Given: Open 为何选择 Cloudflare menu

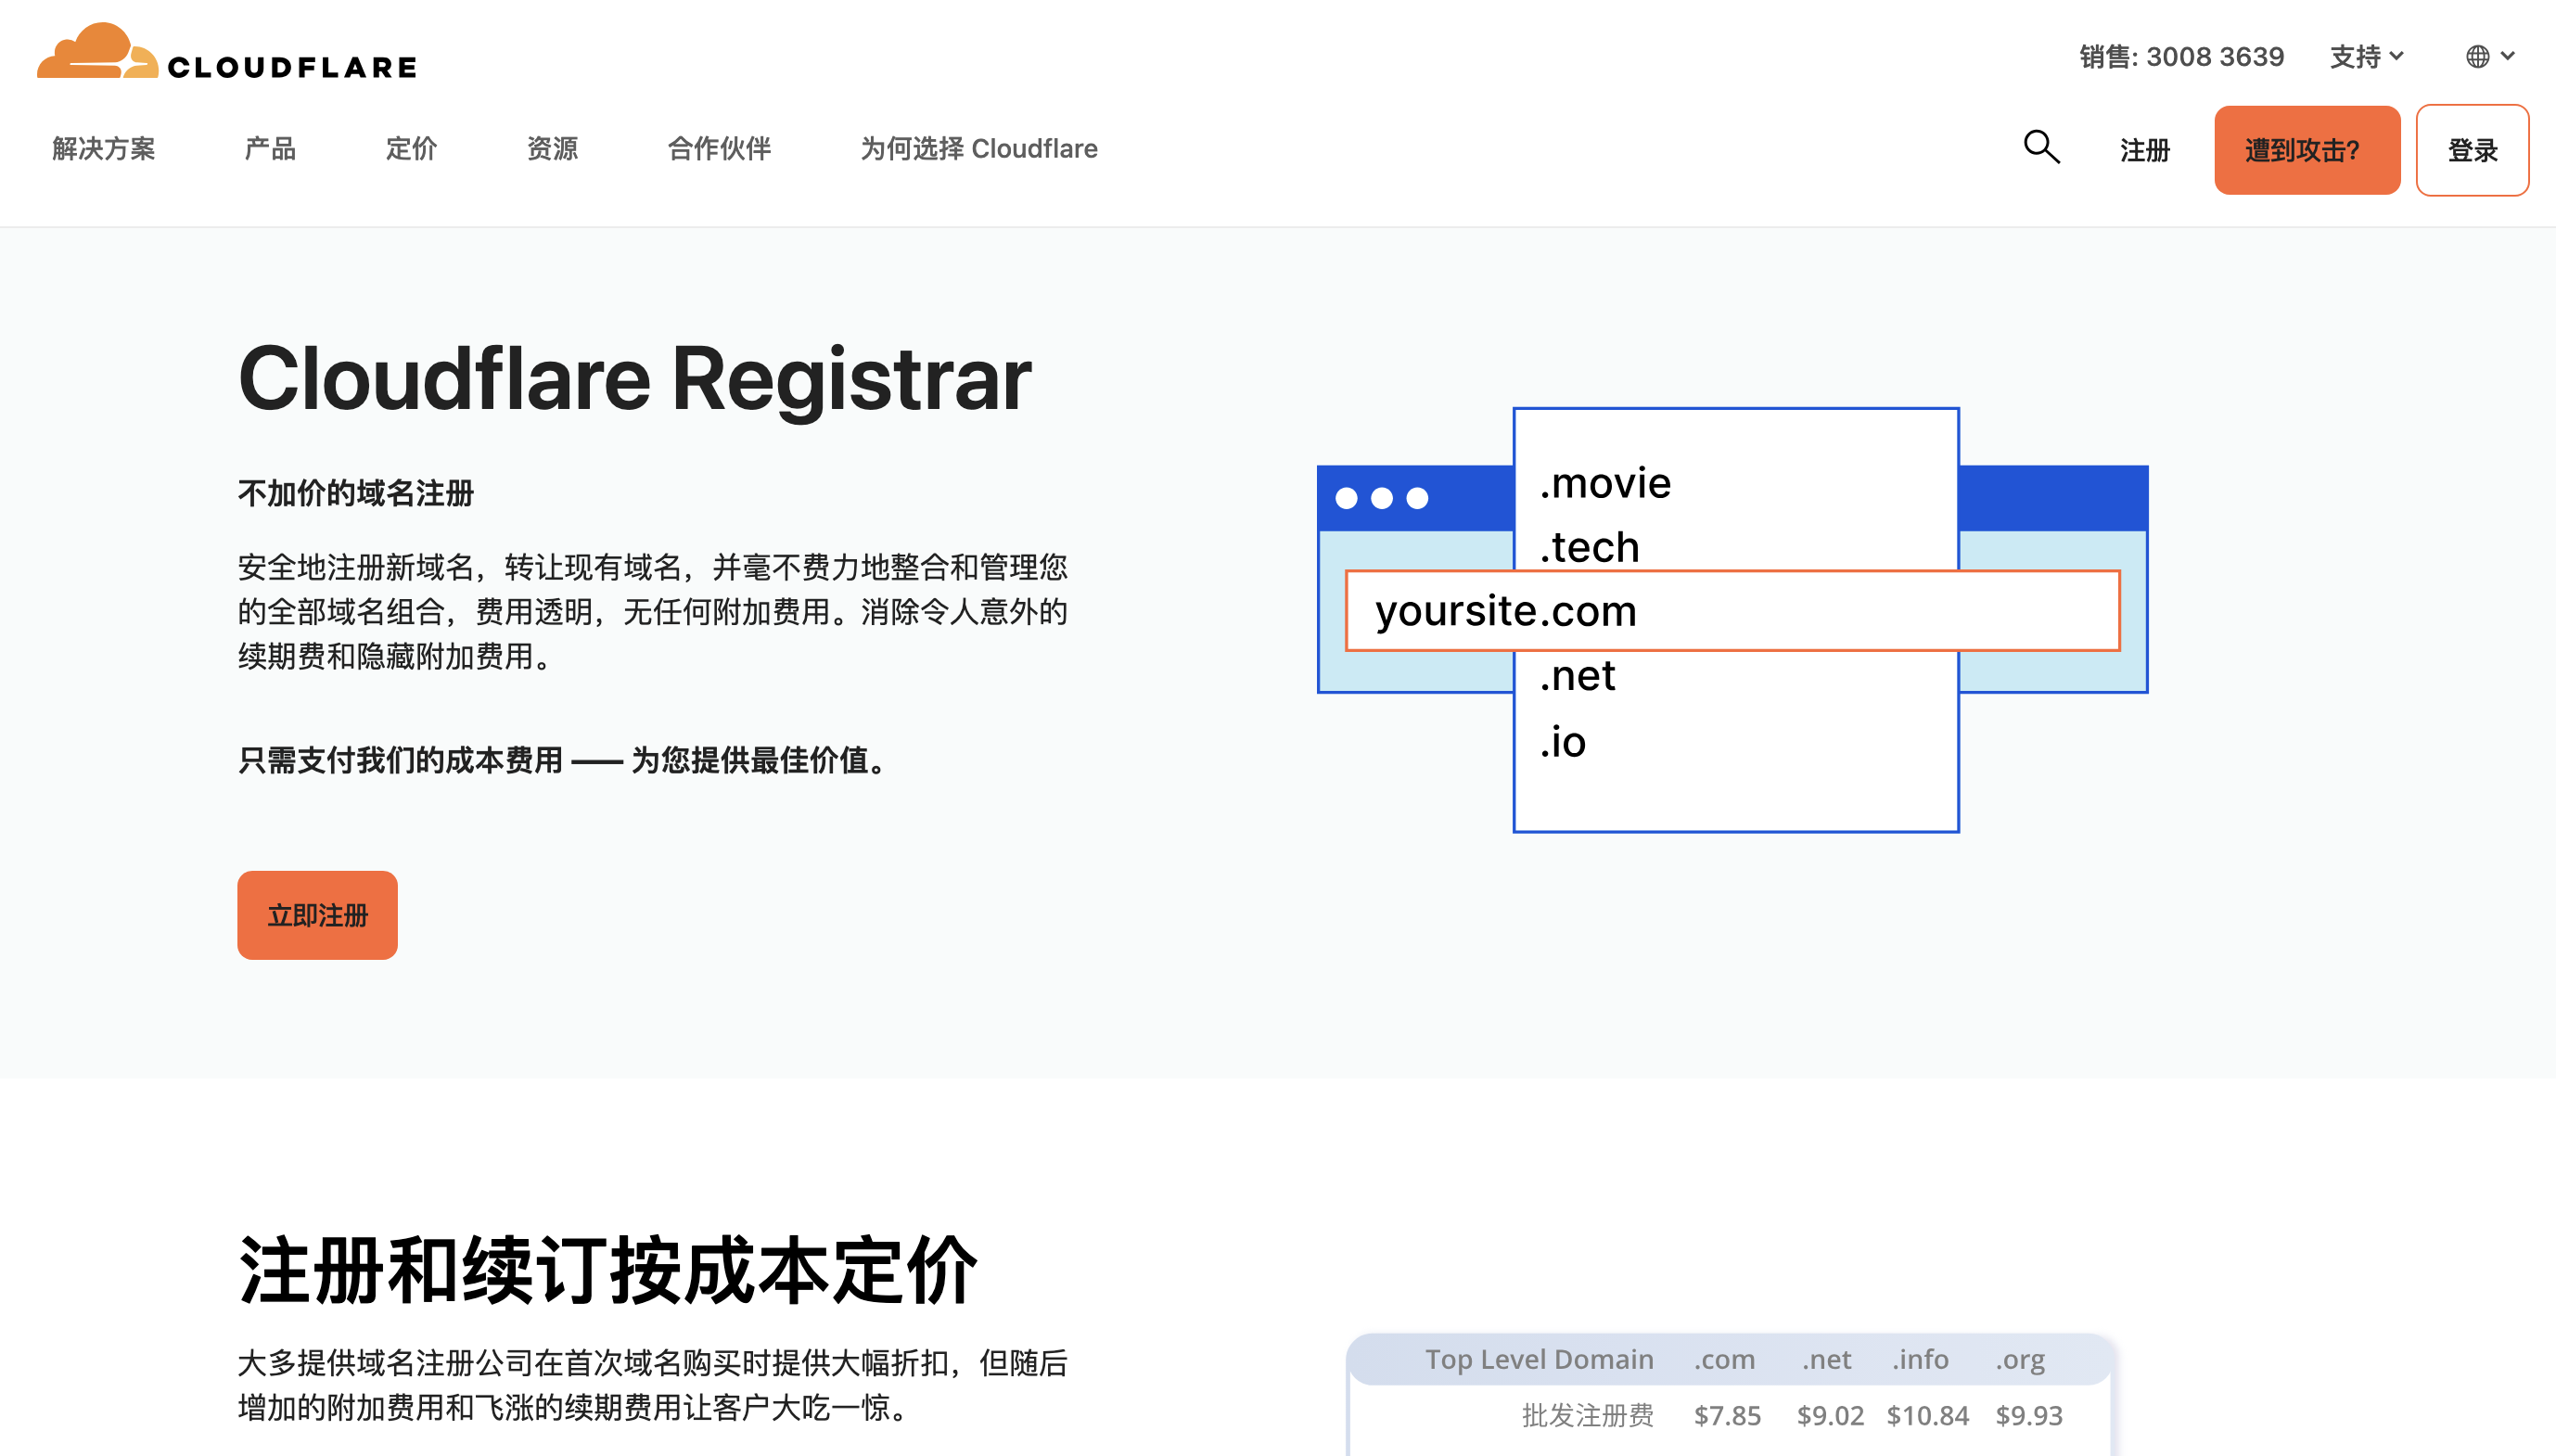Looking at the screenshot, I should [x=978, y=149].
